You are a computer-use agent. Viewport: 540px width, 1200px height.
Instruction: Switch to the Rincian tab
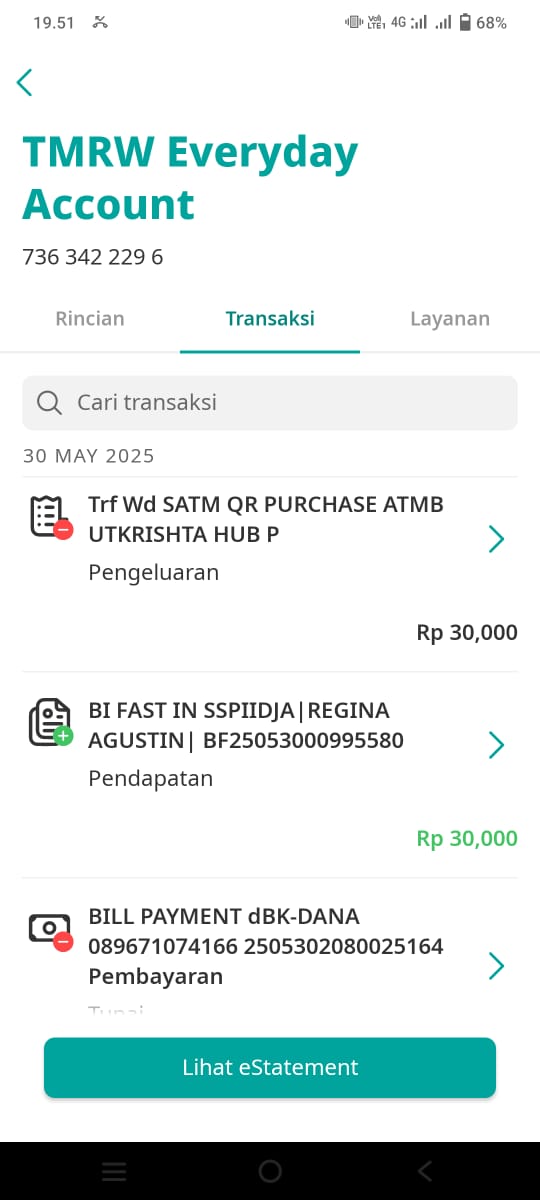[90, 318]
